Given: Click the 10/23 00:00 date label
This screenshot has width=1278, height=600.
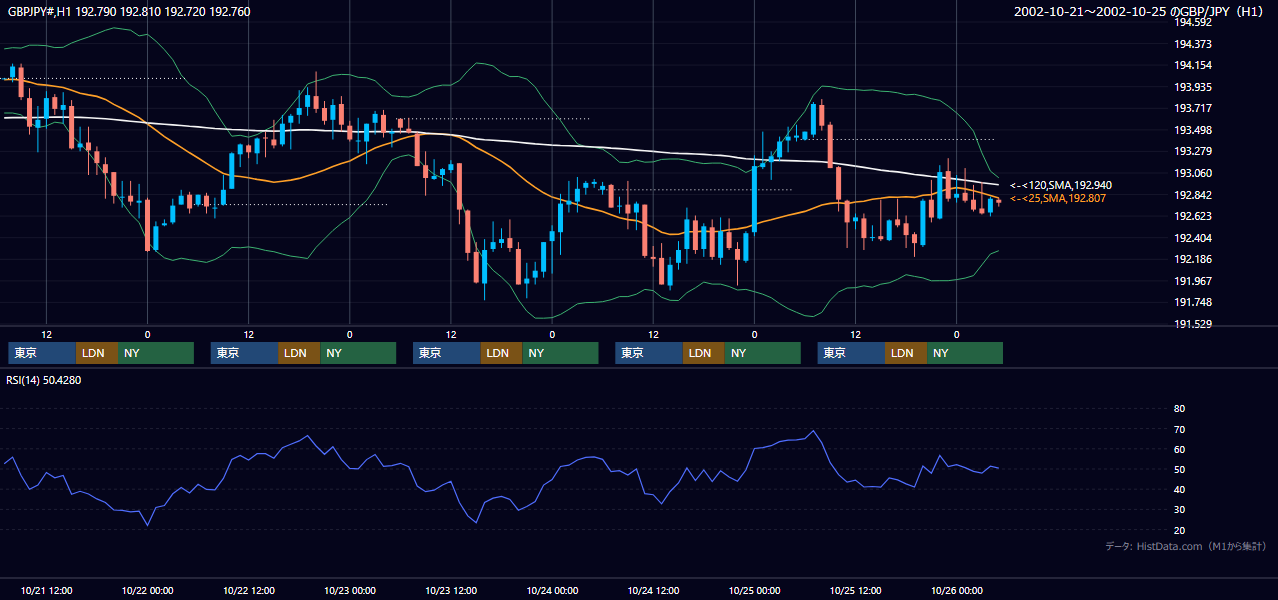Looking at the screenshot, I should coord(349,590).
